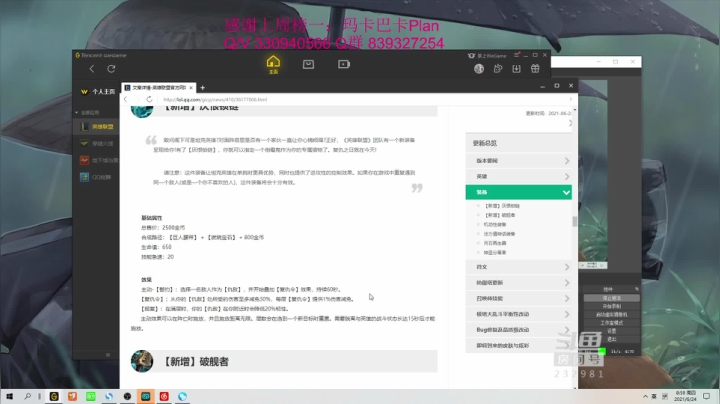Expand the 峡谷更新 section
Screen dimensions: 720x404
518,283
